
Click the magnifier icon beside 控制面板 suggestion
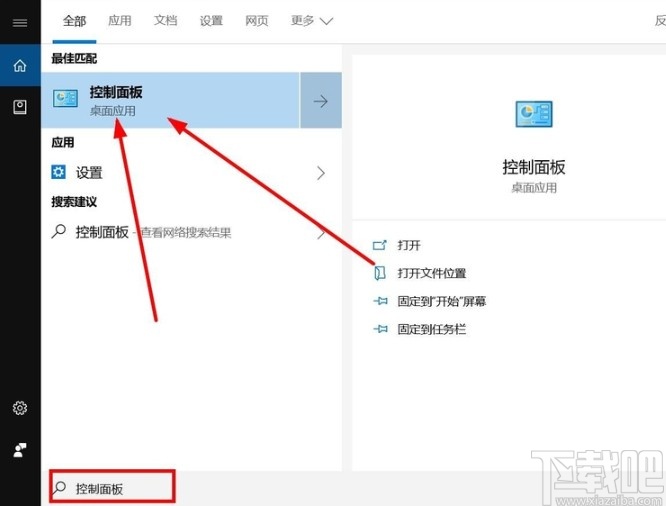(x=59, y=232)
